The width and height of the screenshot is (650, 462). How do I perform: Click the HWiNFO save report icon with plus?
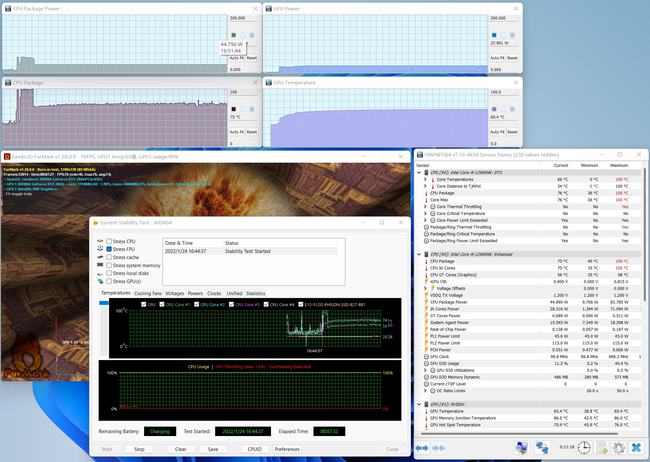coord(603,448)
